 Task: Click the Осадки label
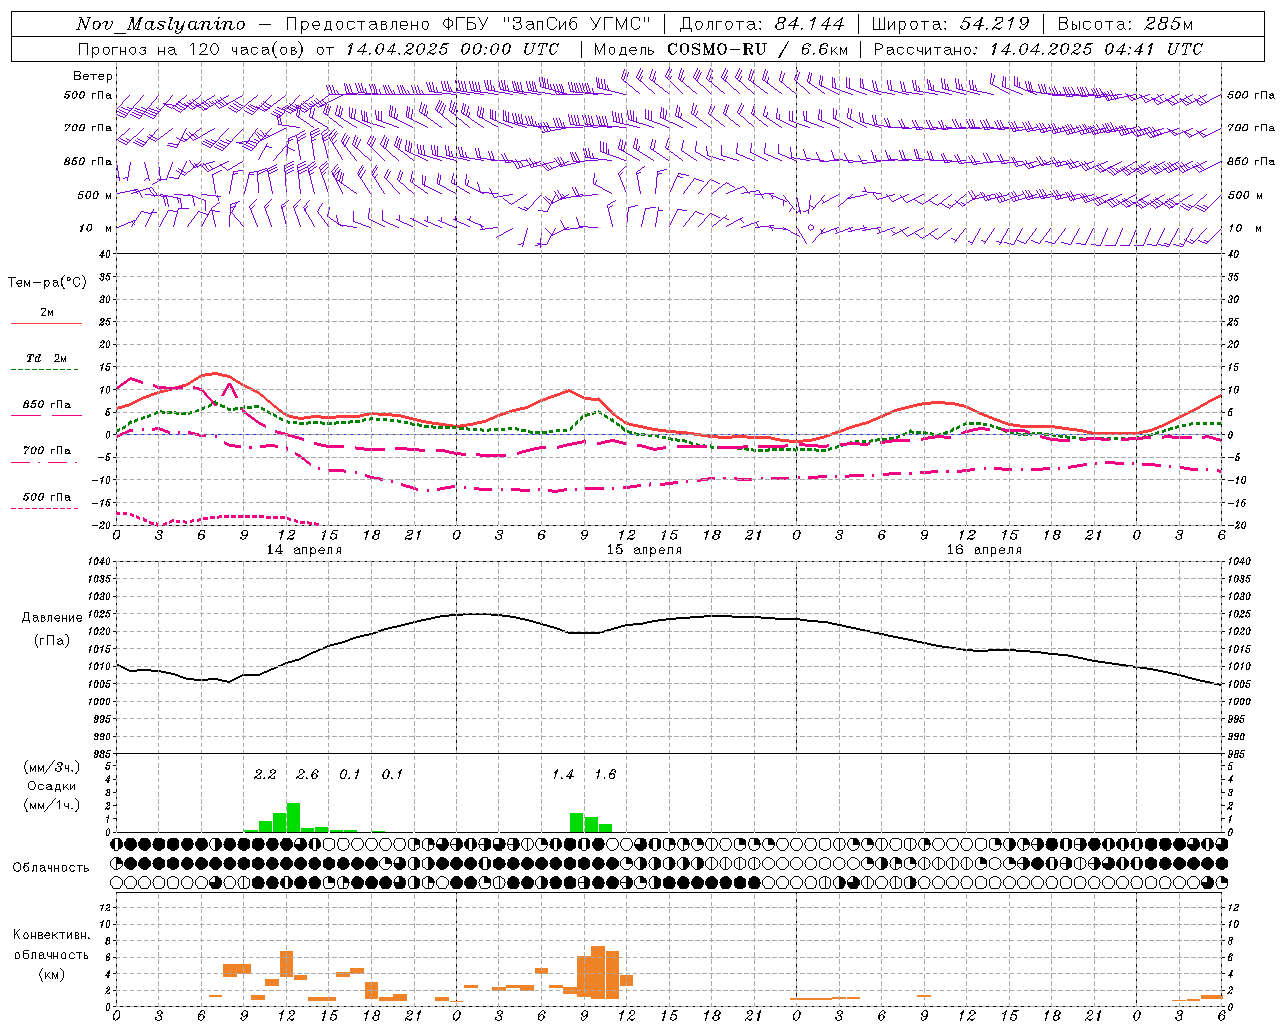[x=51, y=787]
